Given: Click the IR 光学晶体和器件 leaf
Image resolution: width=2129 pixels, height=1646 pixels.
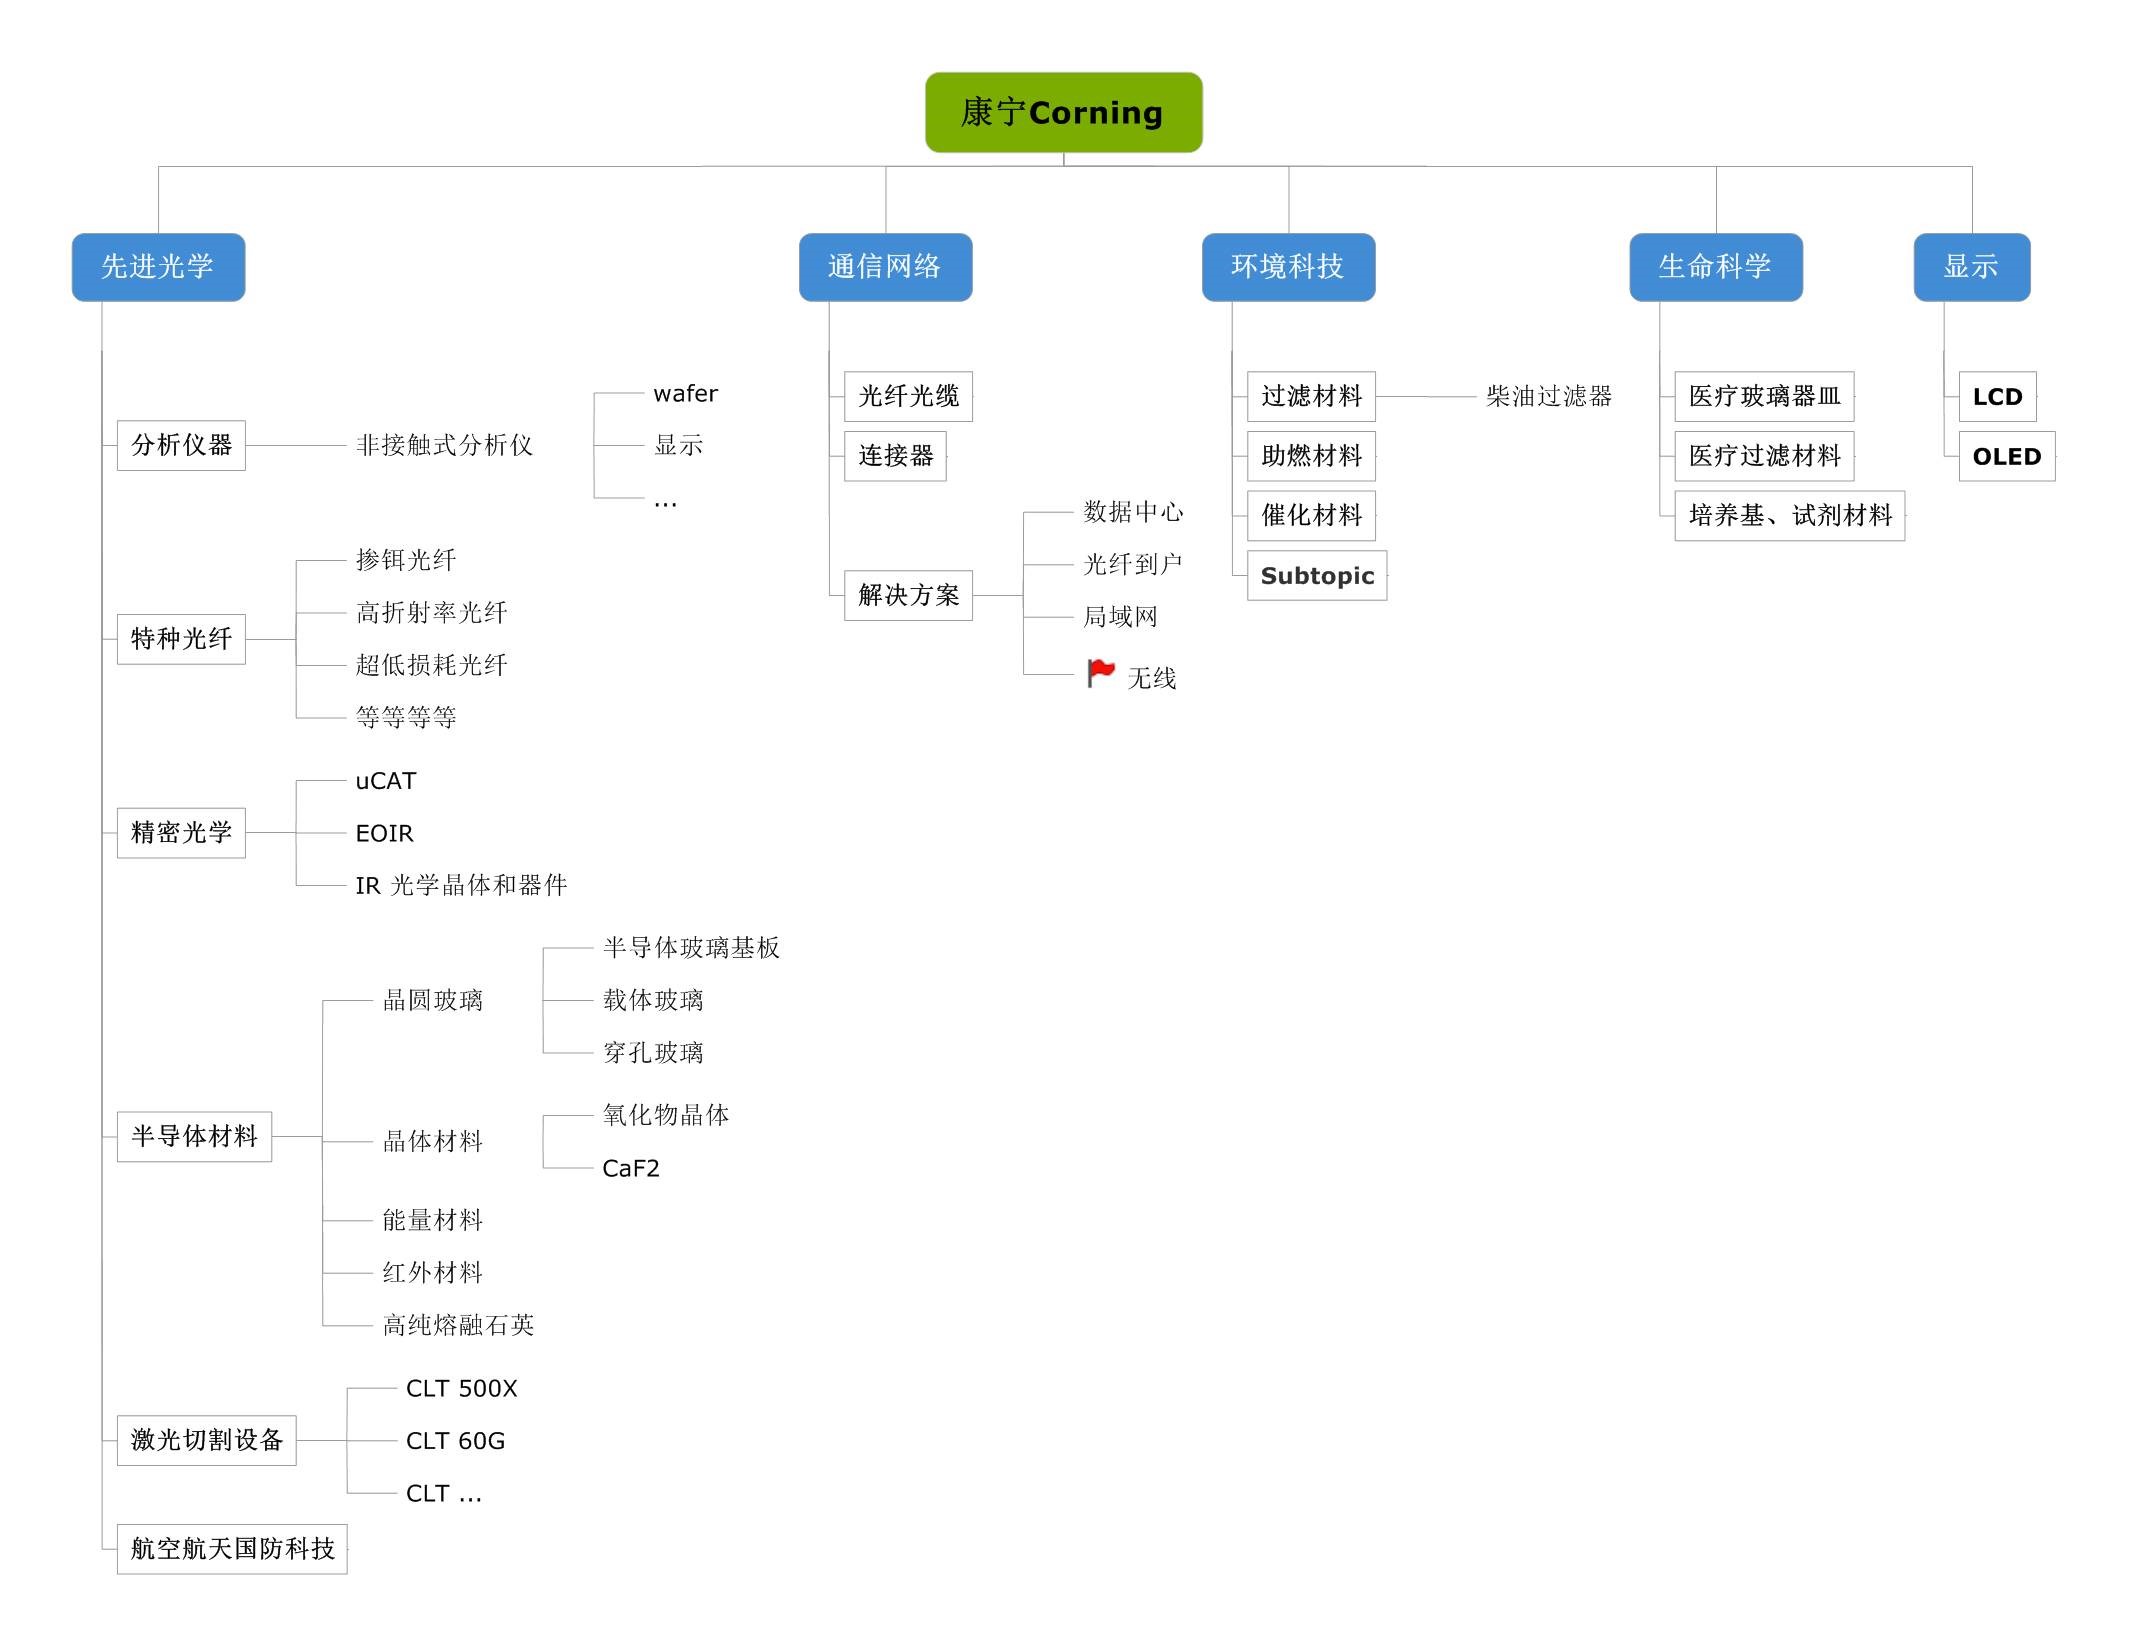Looking at the screenshot, I should coord(461,885).
